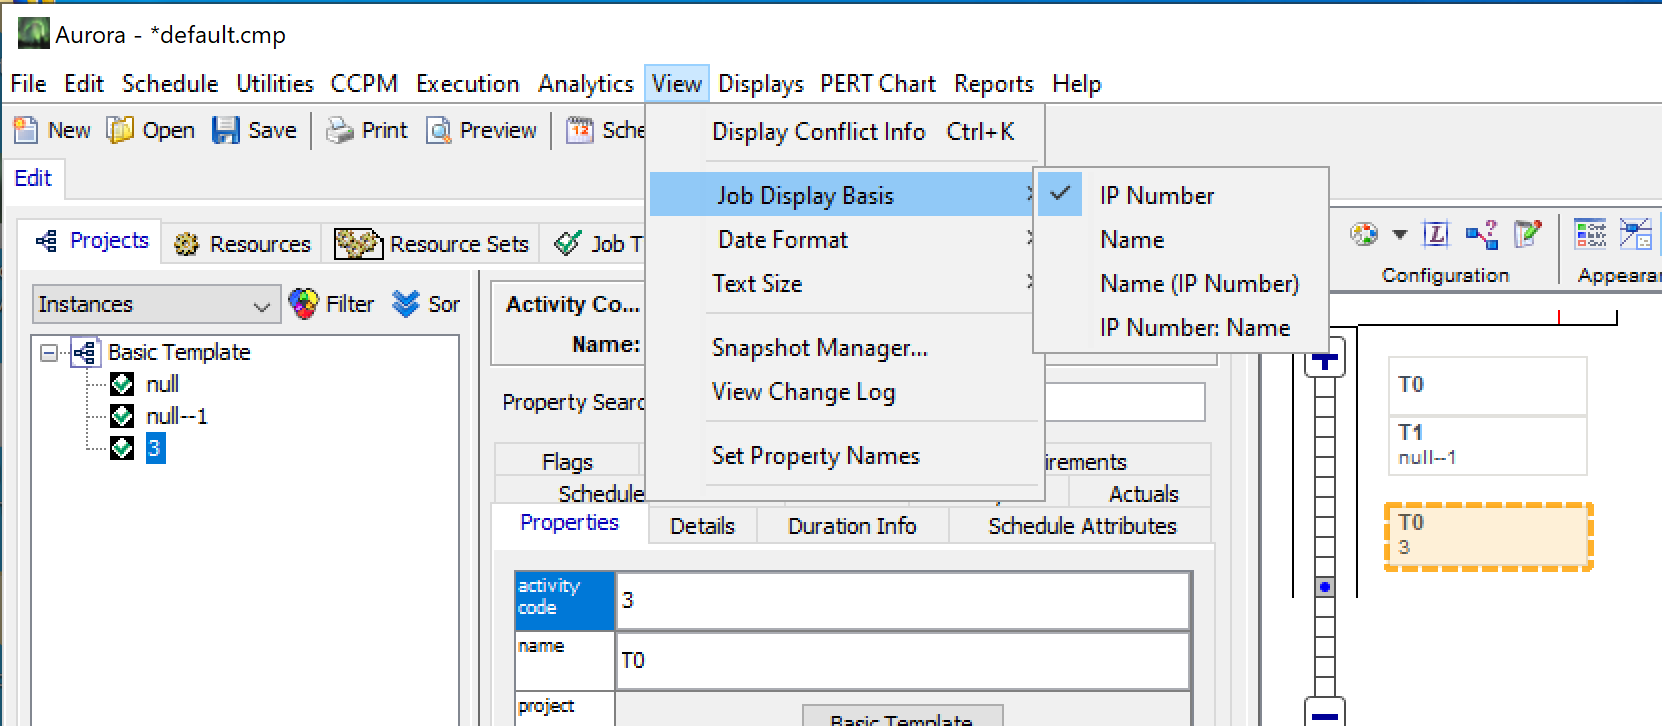Click the New file icon in toolbar
The height and width of the screenshot is (726, 1662).
pos(25,130)
